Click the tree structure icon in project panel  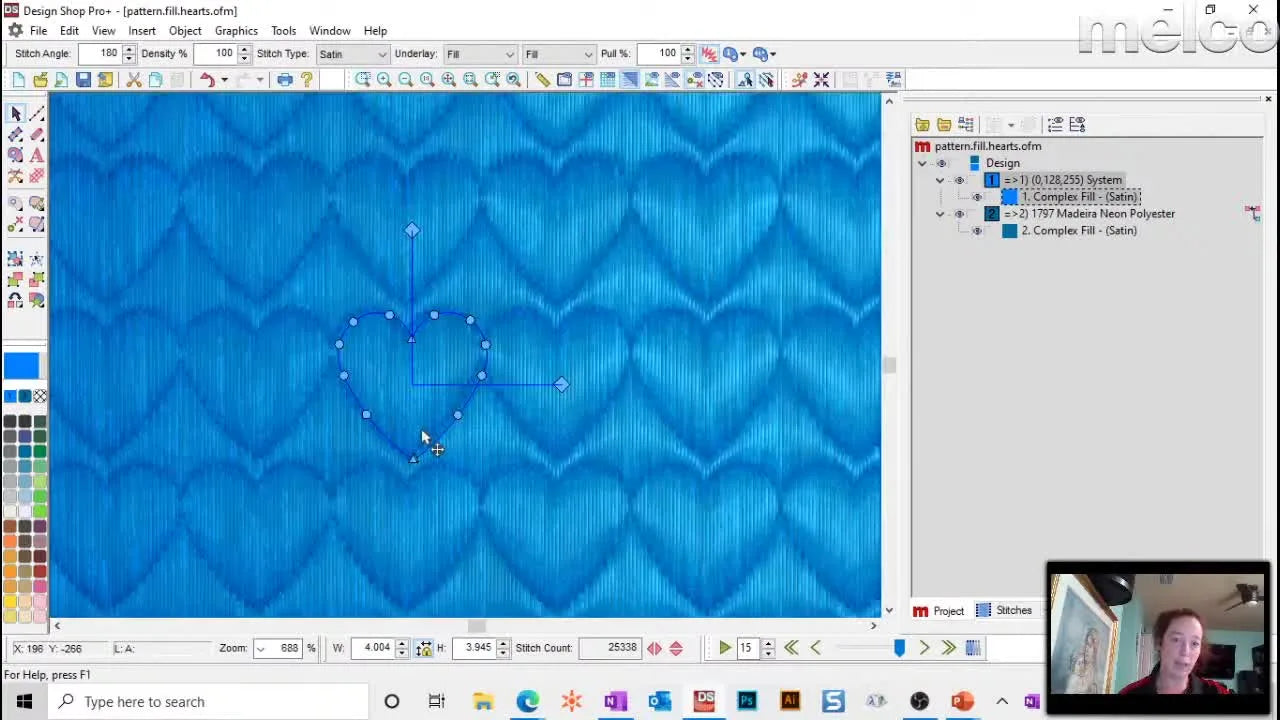point(966,125)
